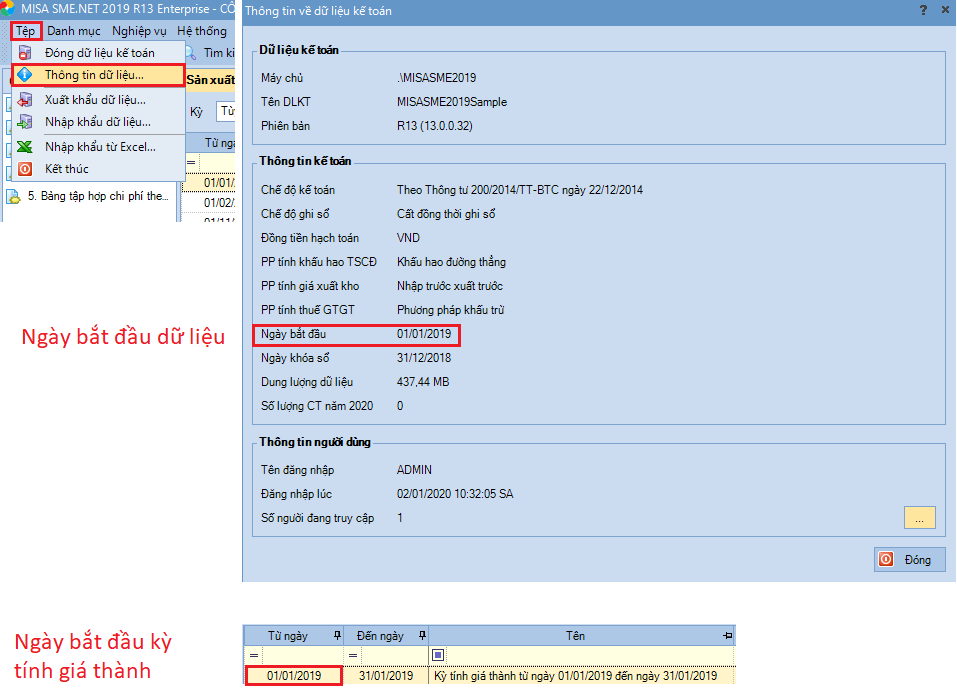Open the Hệ thống menu

coord(202,31)
